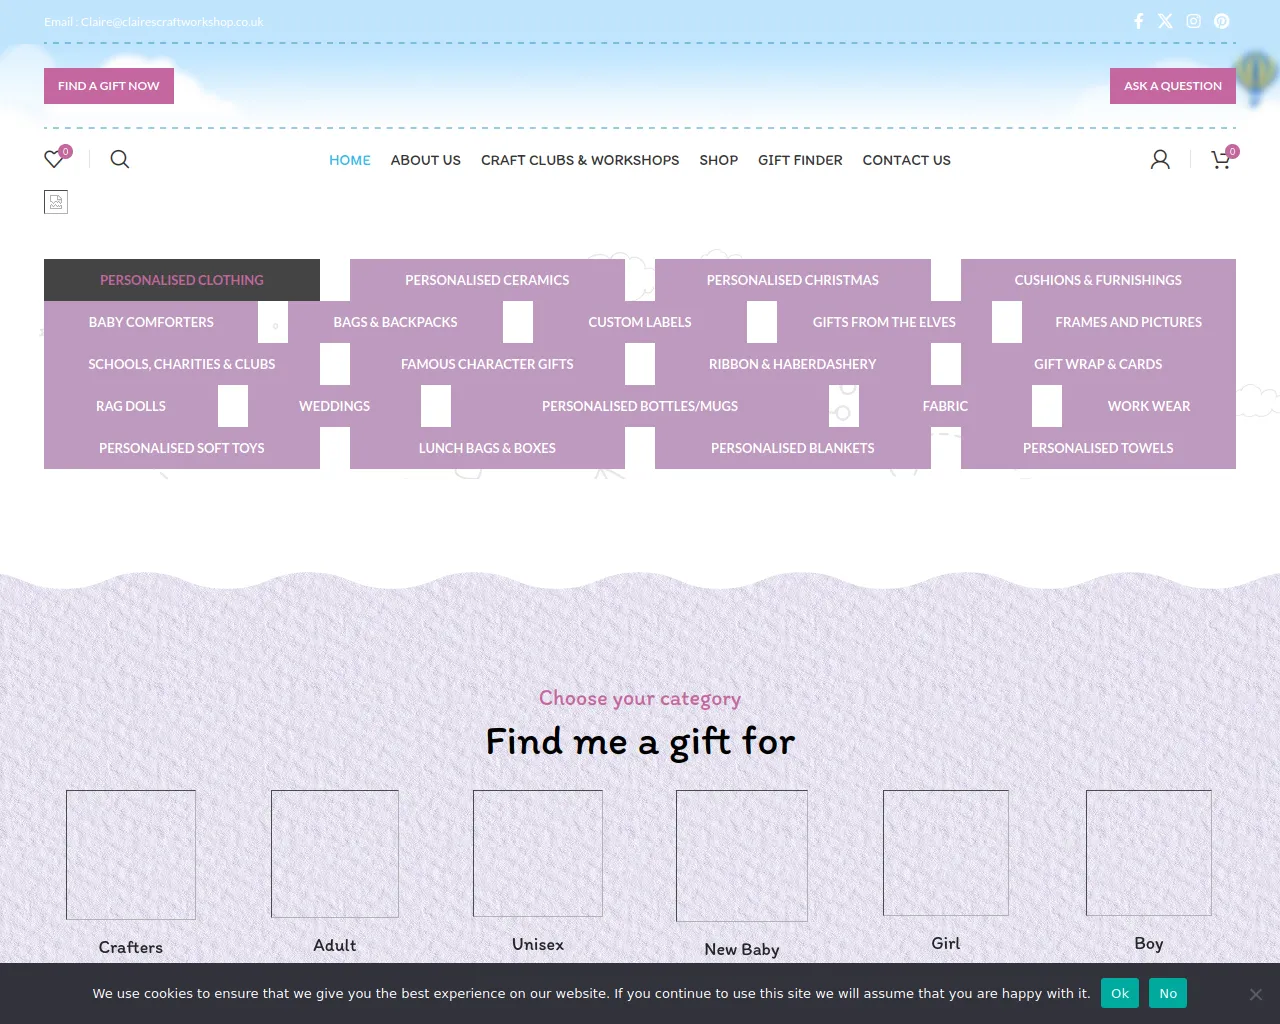The image size is (1280, 1024).
Task: Go to the Home menu item
Action: coord(350,160)
